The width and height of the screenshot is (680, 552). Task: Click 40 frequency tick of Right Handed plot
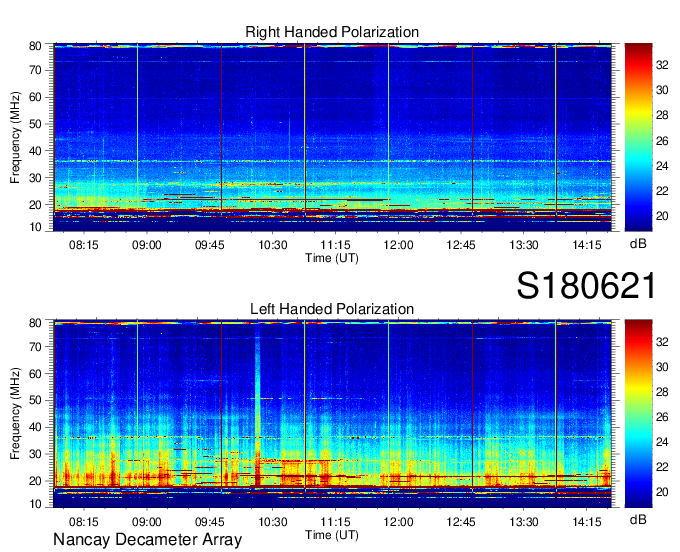coord(35,151)
